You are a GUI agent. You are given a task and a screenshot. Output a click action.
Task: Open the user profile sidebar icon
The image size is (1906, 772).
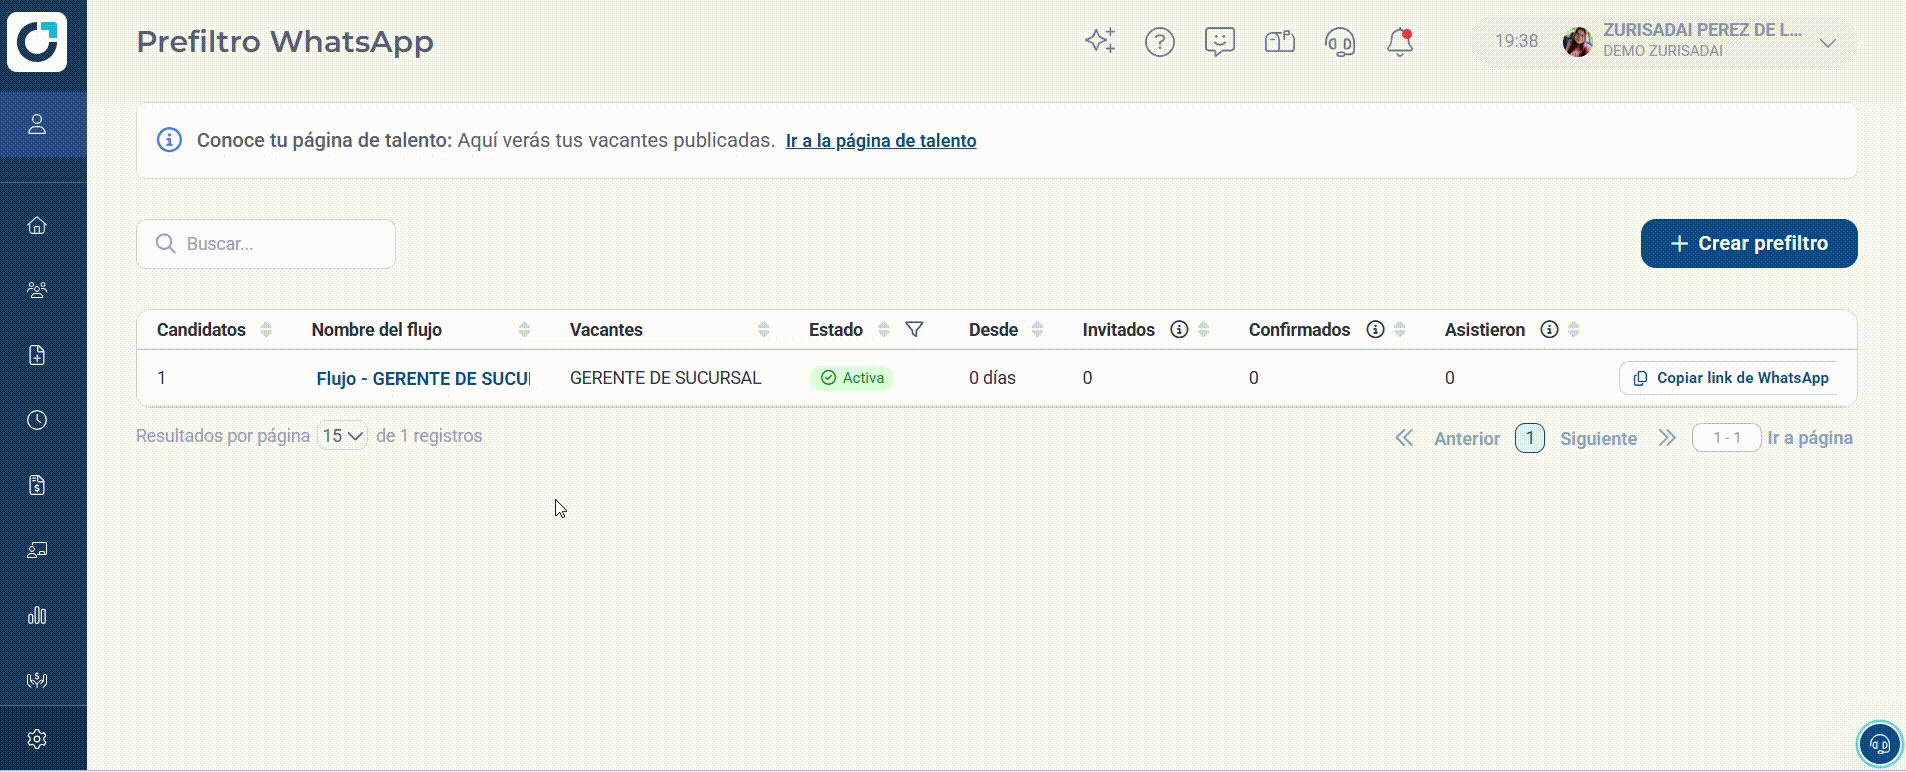click(37, 124)
